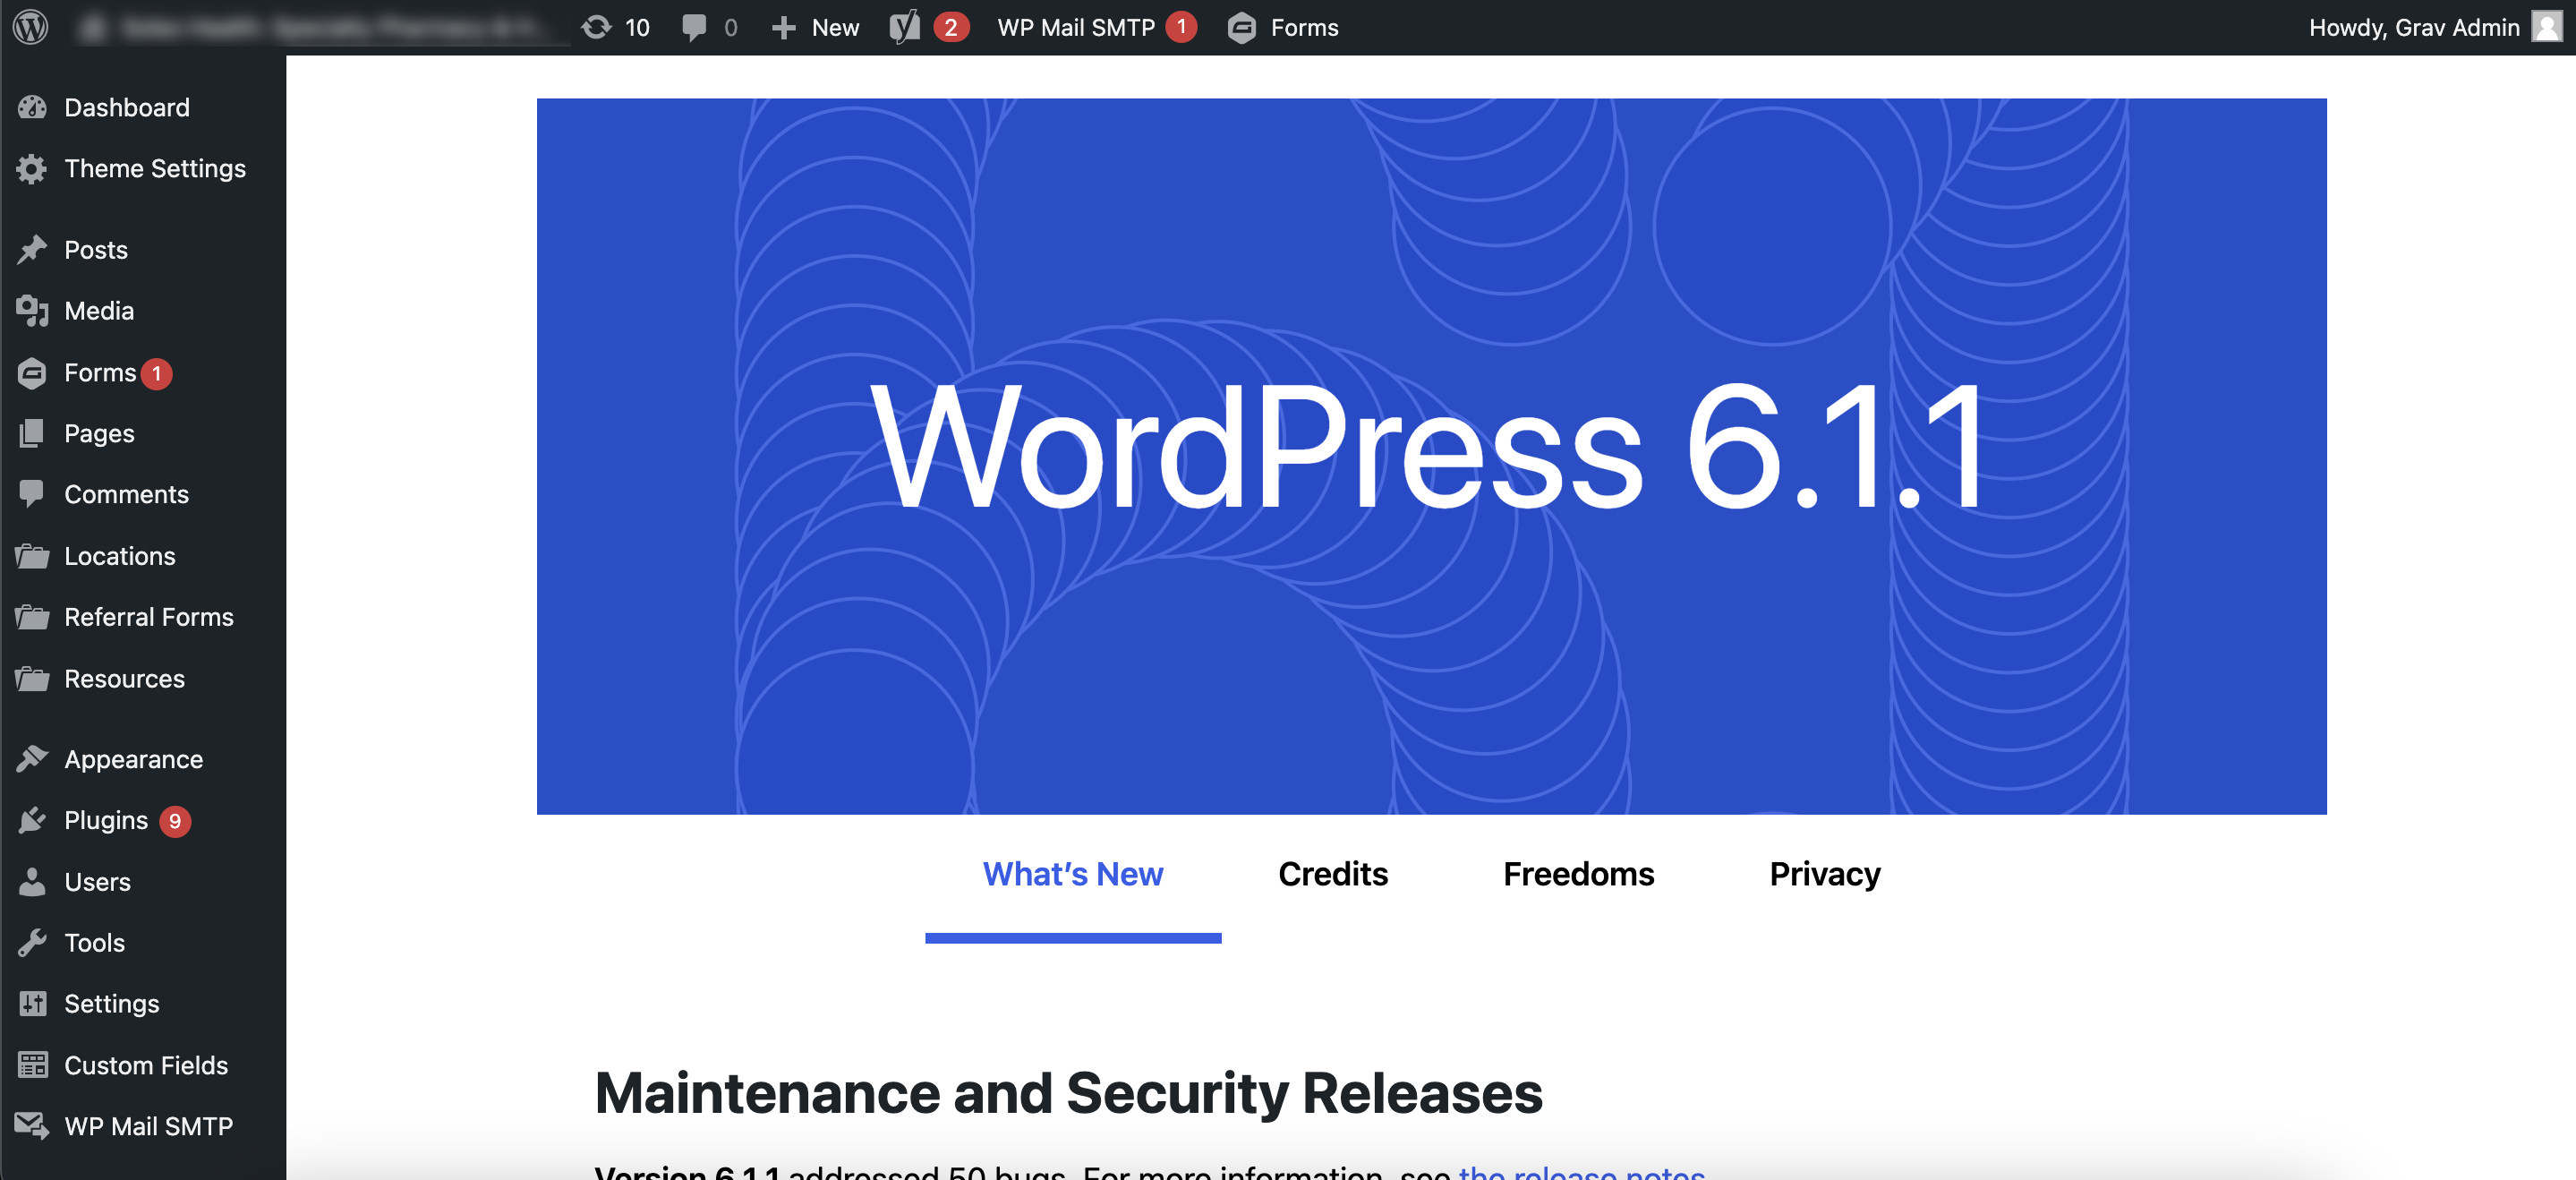Switch to the Privacy tab
The image size is (2576, 1180).
pos(1824,874)
